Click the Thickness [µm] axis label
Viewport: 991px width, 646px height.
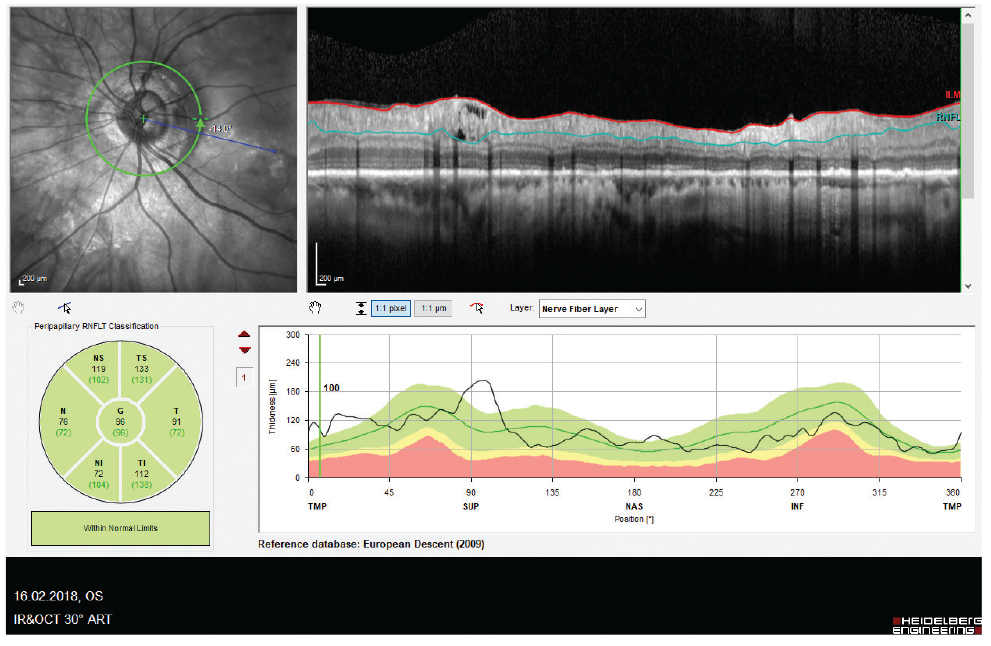(x=272, y=406)
